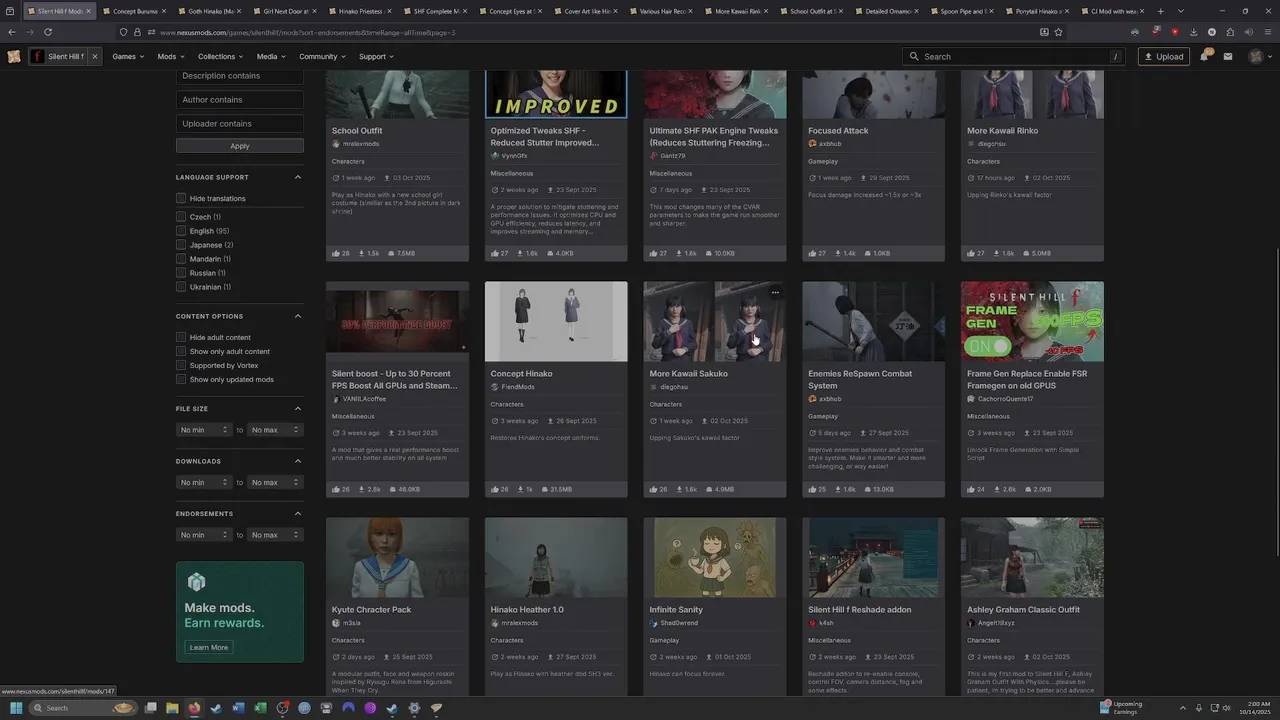Click the browser back arrow
Image resolution: width=1280 pixels, height=720 pixels.
click(x=12, y=32)
